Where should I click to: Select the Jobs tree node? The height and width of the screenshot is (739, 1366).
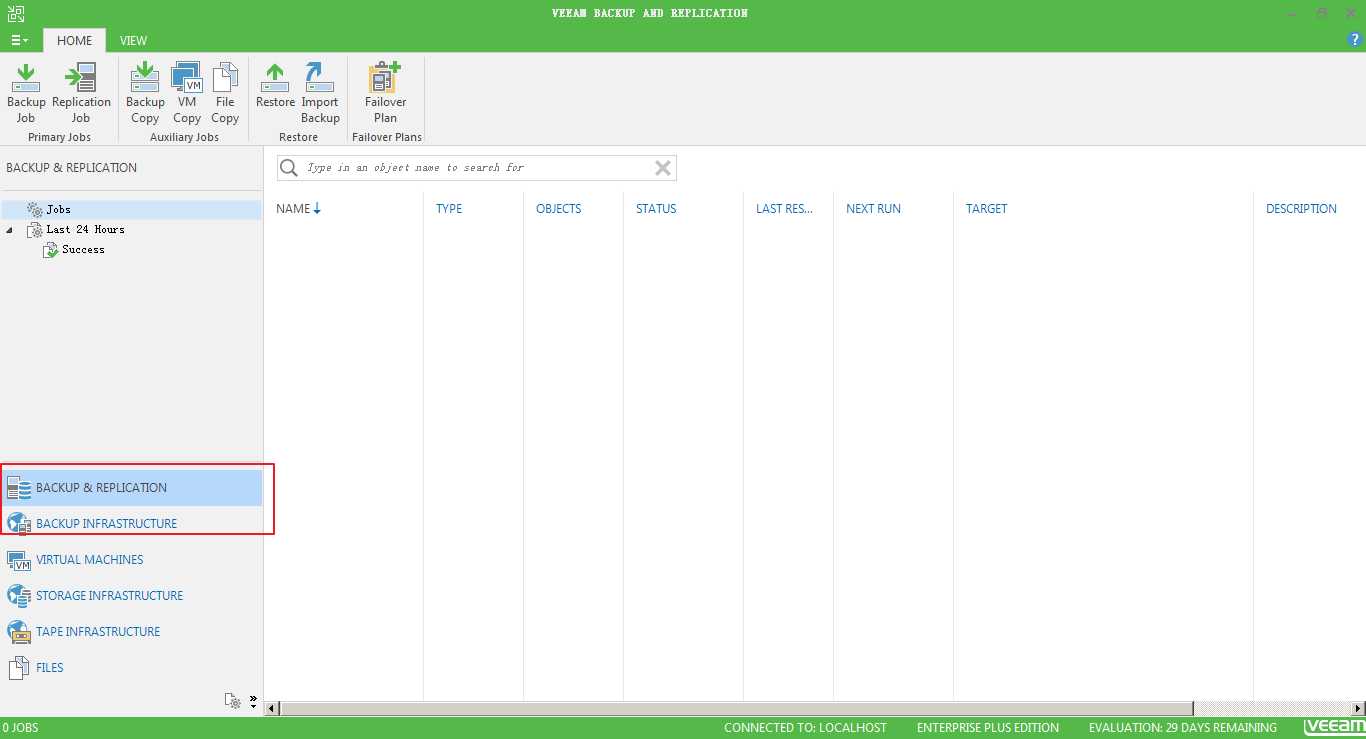click(133, 209)
